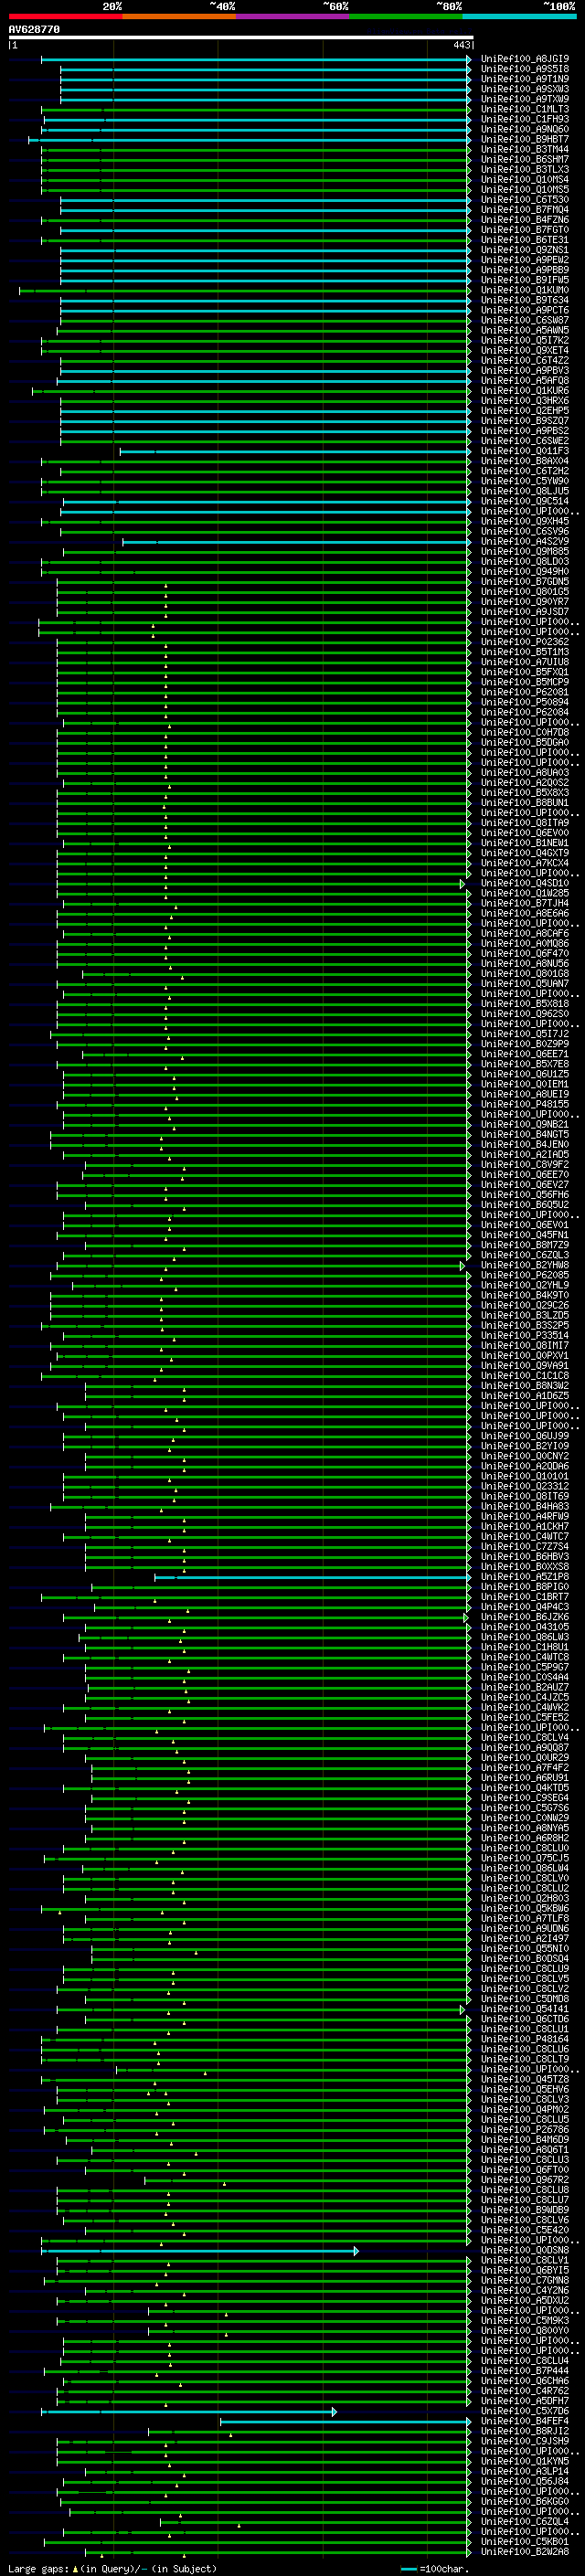Select UniRef100_C1MLT3 entry

pyautogui.click(x=525, y=109)
